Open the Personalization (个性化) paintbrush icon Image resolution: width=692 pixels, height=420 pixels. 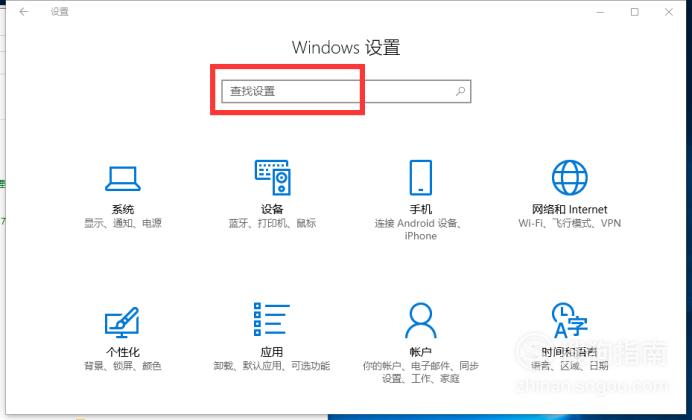pyautogui.click(x=122, y=321)
